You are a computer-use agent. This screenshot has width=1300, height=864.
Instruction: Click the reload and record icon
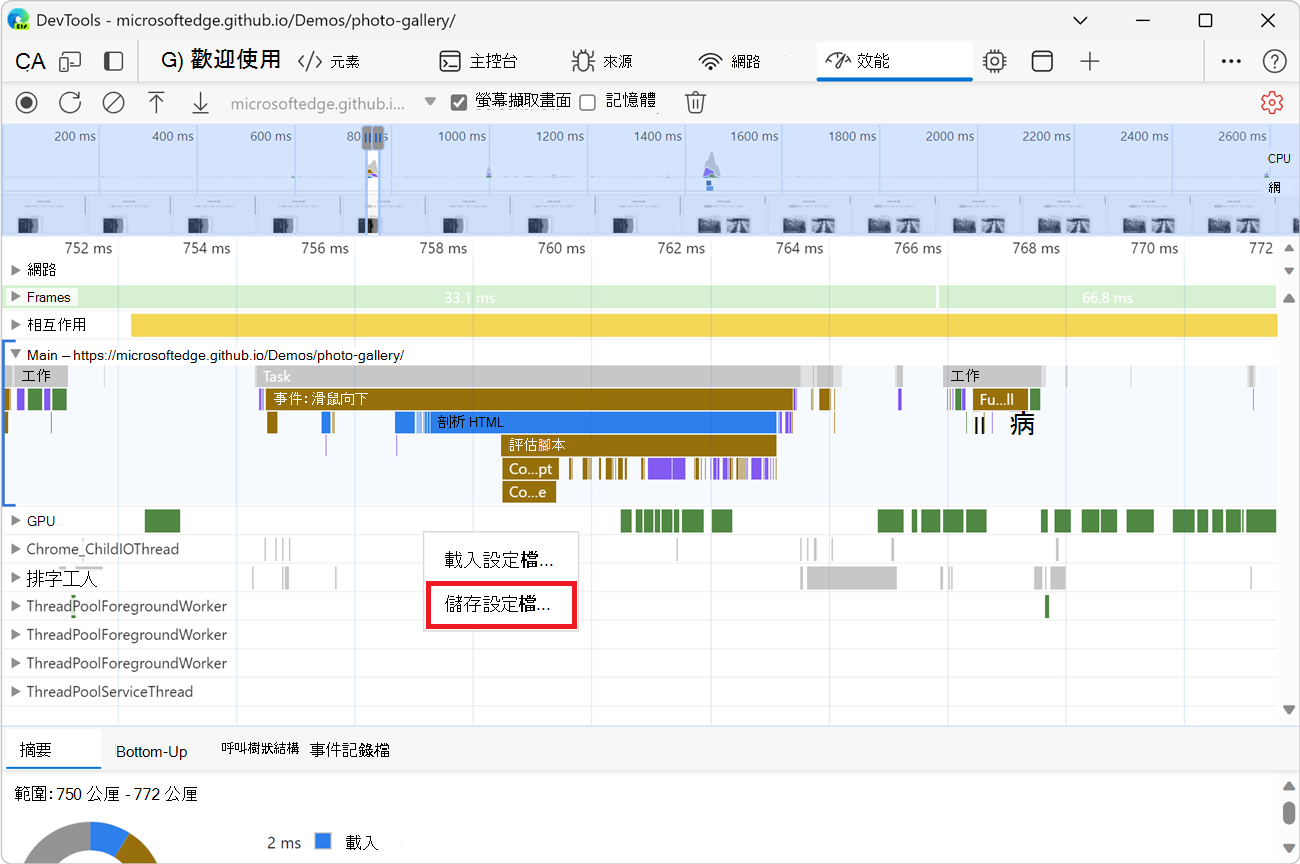pos(70,102)
